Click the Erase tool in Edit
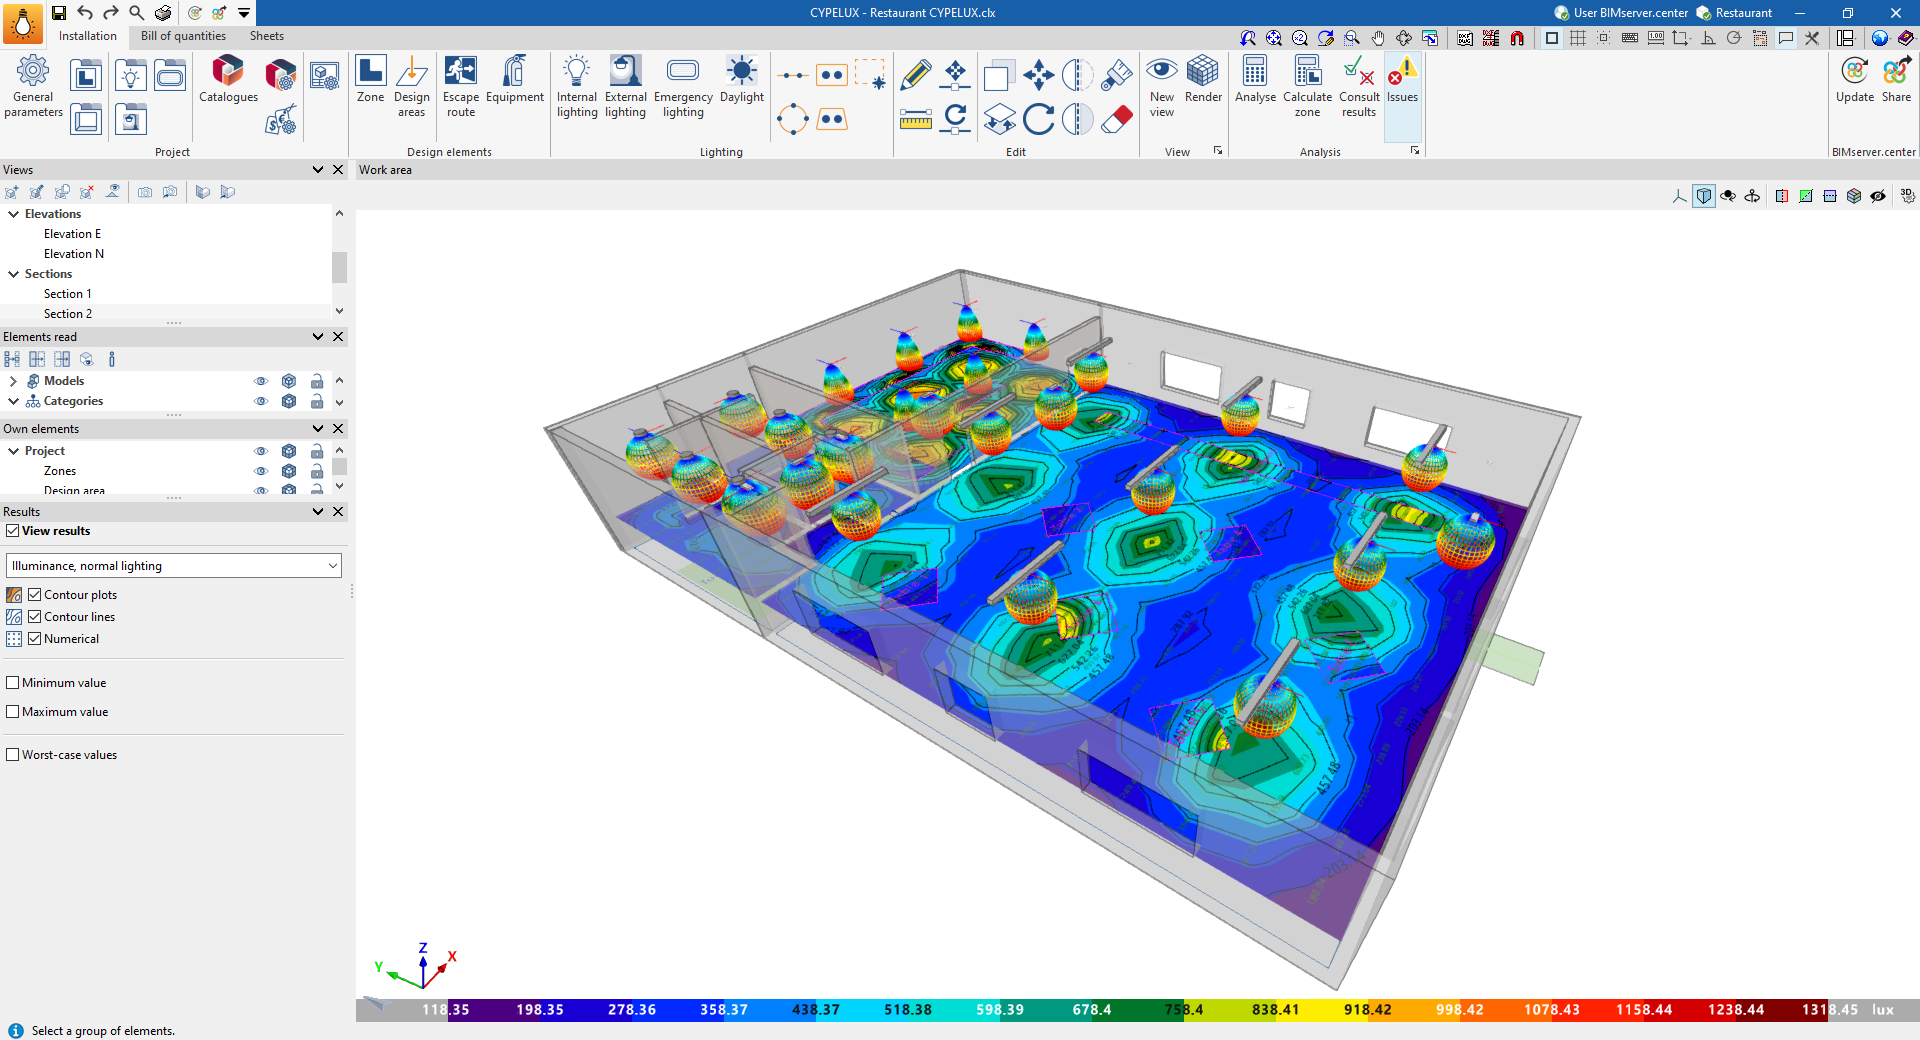Viewport: 1920px width, 1040px height. click(x=1116, y=118)
